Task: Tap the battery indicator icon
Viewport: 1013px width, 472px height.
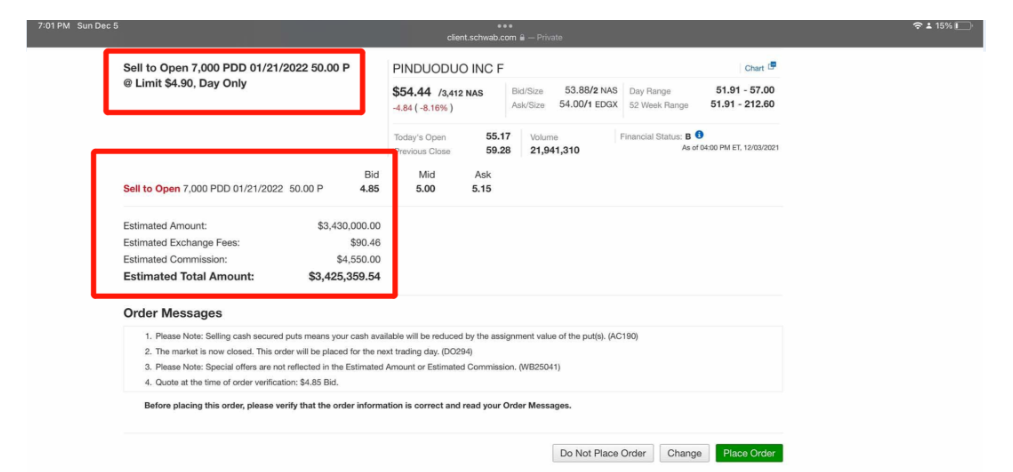Action: tap(964, 26)
